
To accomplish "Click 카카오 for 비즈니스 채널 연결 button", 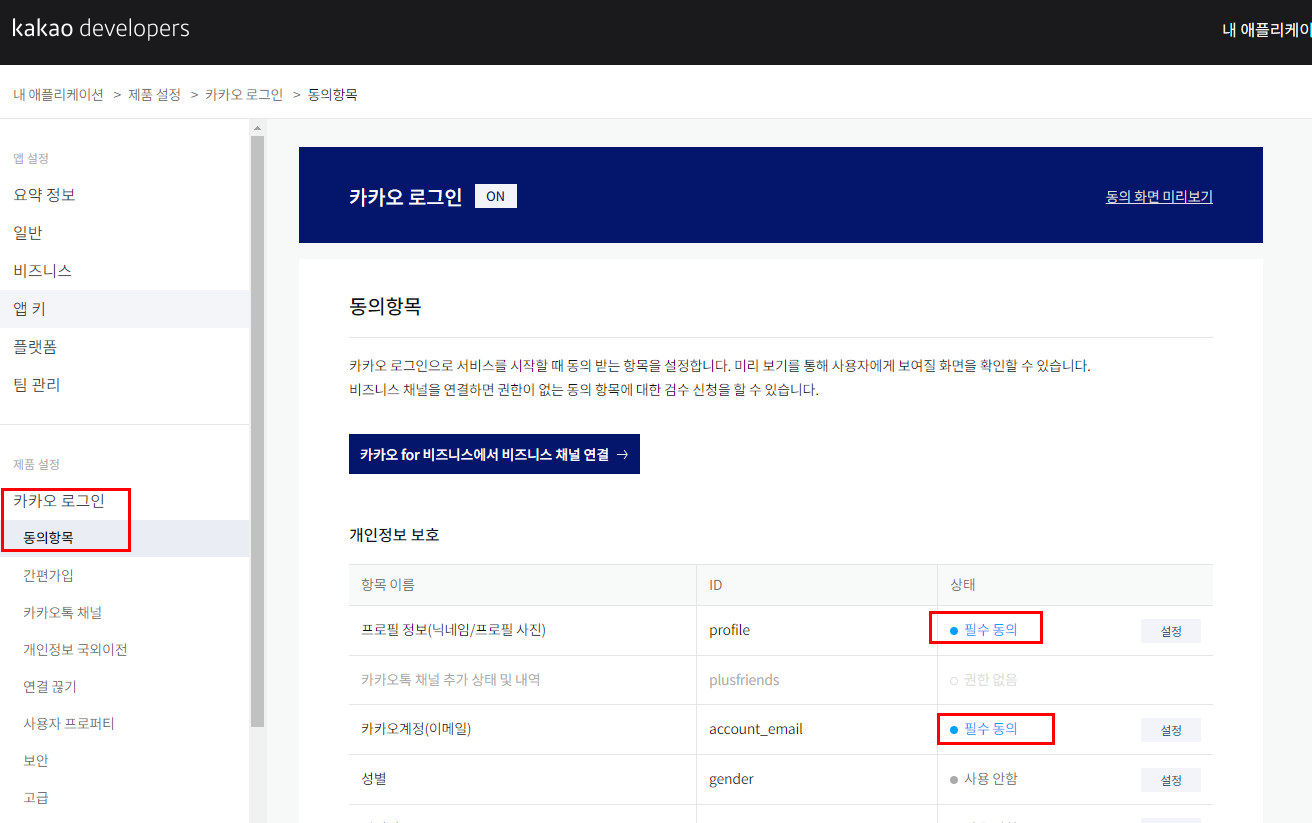I will coord(494,454).
